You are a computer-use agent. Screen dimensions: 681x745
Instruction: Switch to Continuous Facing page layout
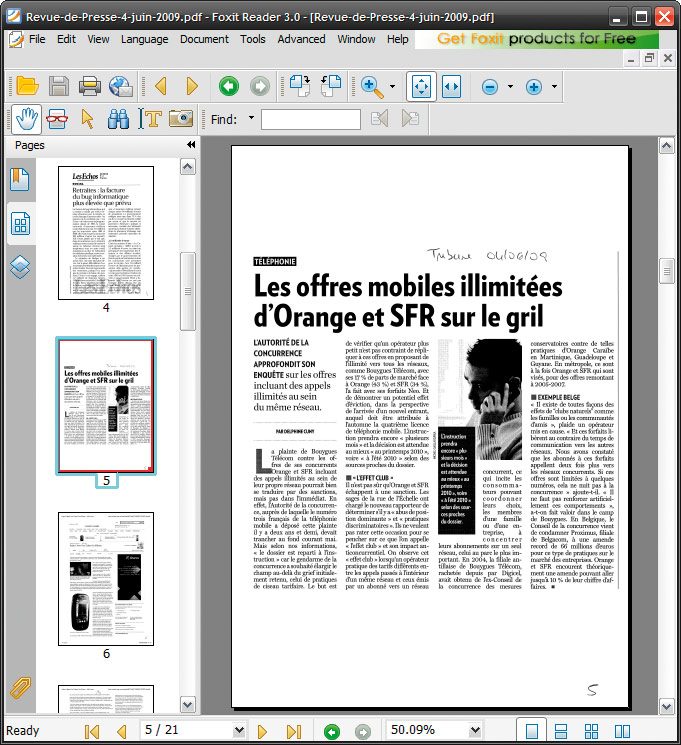pos(592,731)
